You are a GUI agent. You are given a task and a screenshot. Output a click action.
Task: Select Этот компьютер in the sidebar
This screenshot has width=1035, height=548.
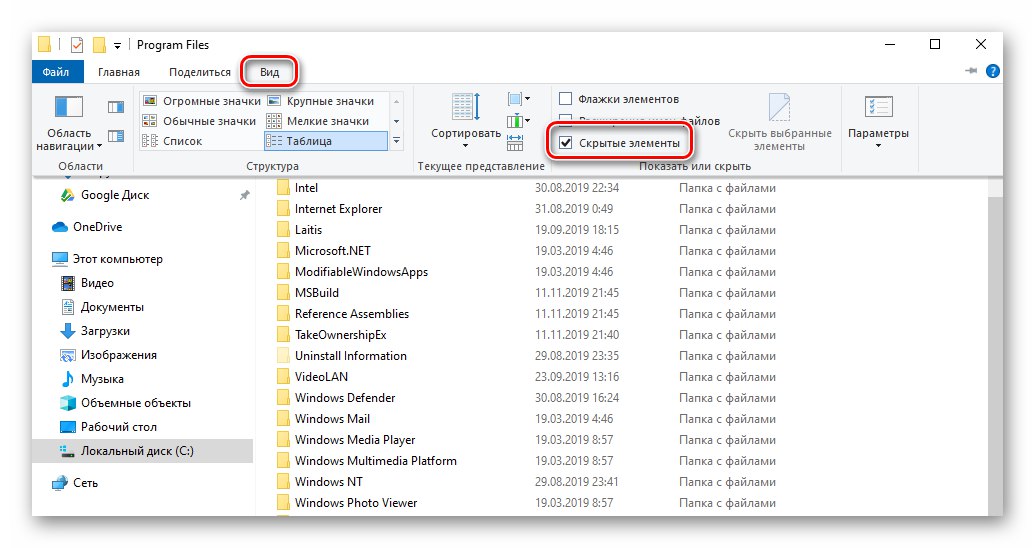click(x=117, y=259)
